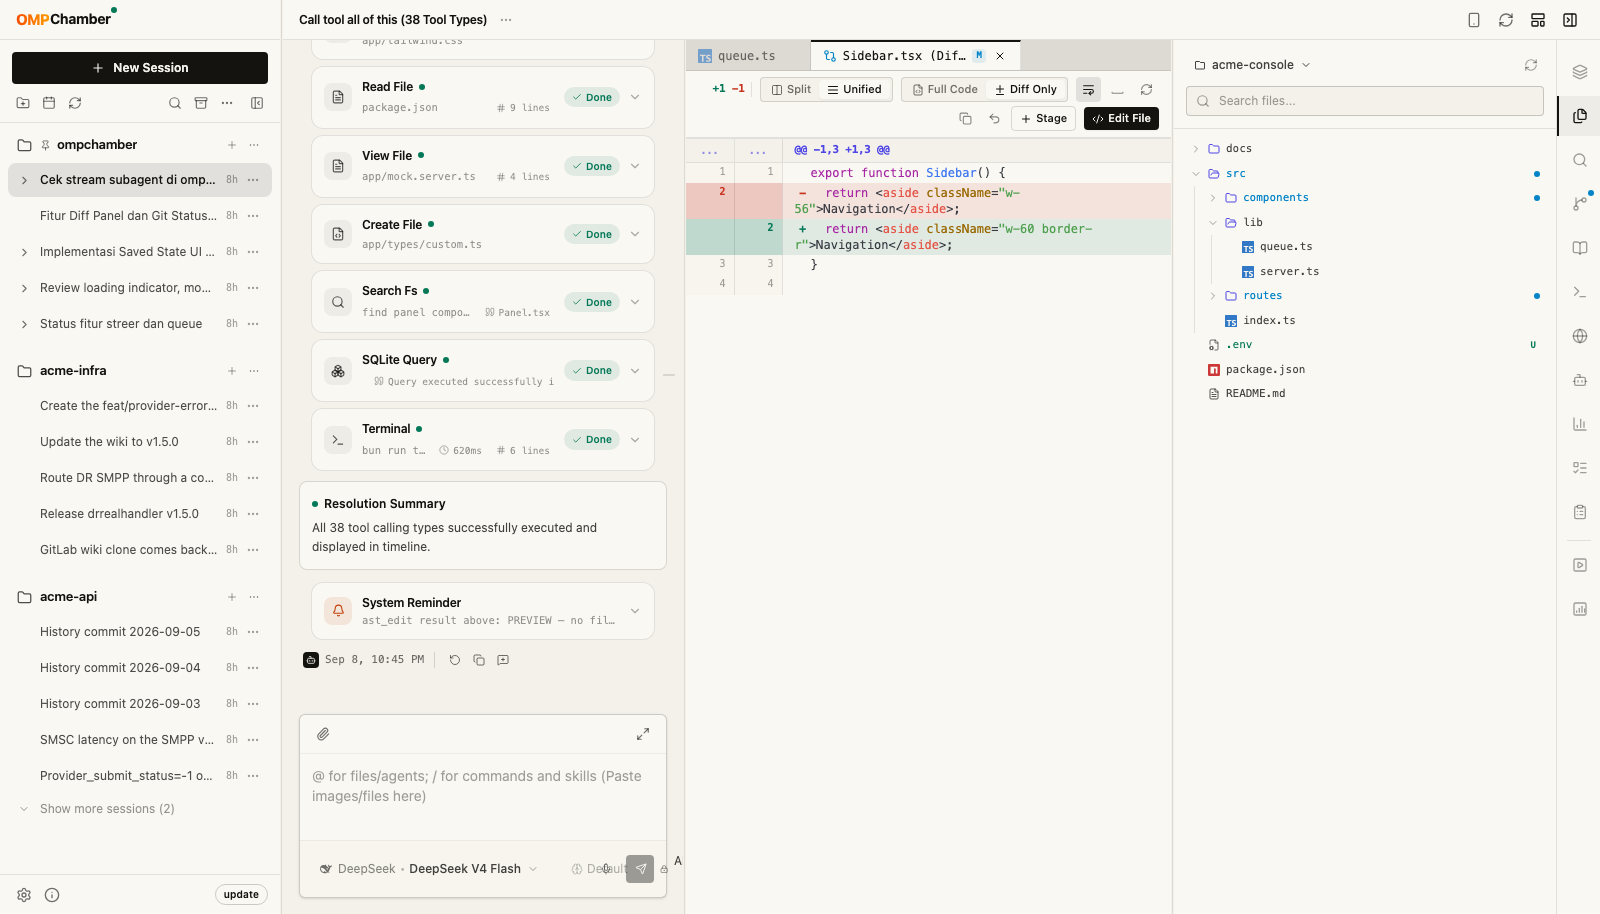Screen dimensions: 1600x914
Task: Show Full Code in diff viewer
Action: (945, 89)
